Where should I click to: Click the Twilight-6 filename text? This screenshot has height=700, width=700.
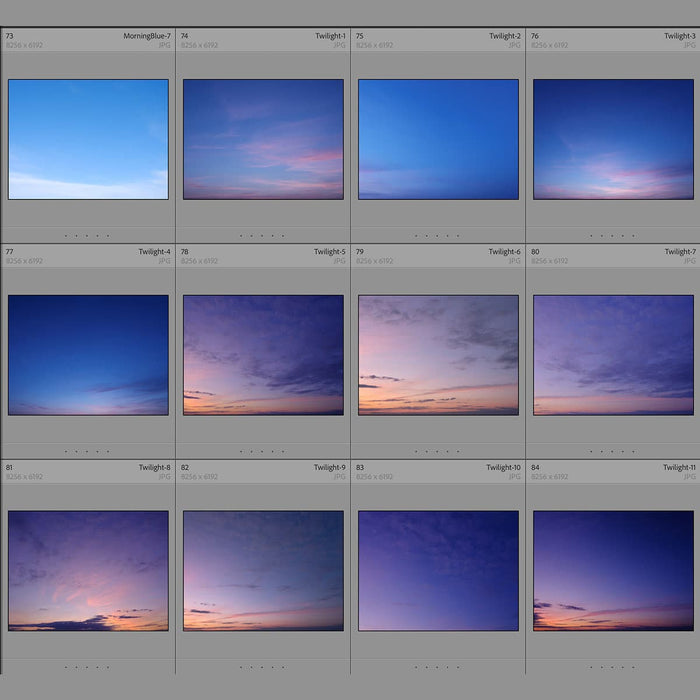(x=504, y=252)
